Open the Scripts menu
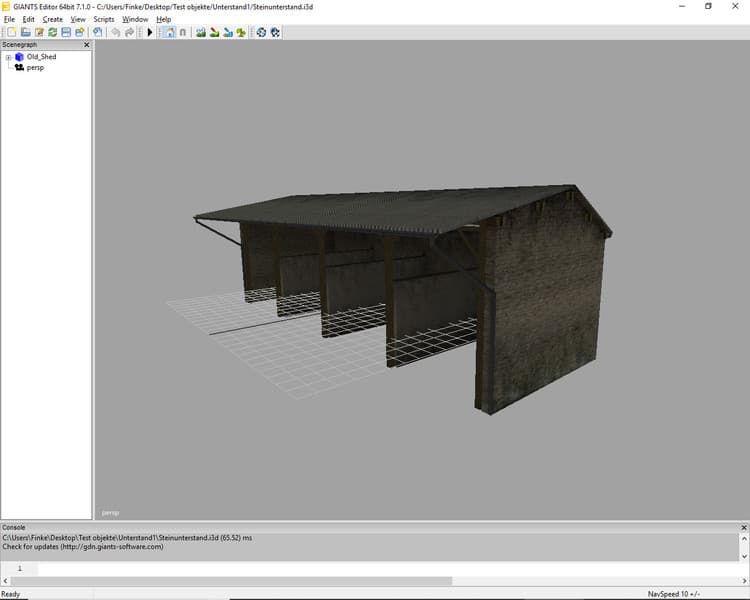Viewport: 750px width, 600px height. point(104,19)
